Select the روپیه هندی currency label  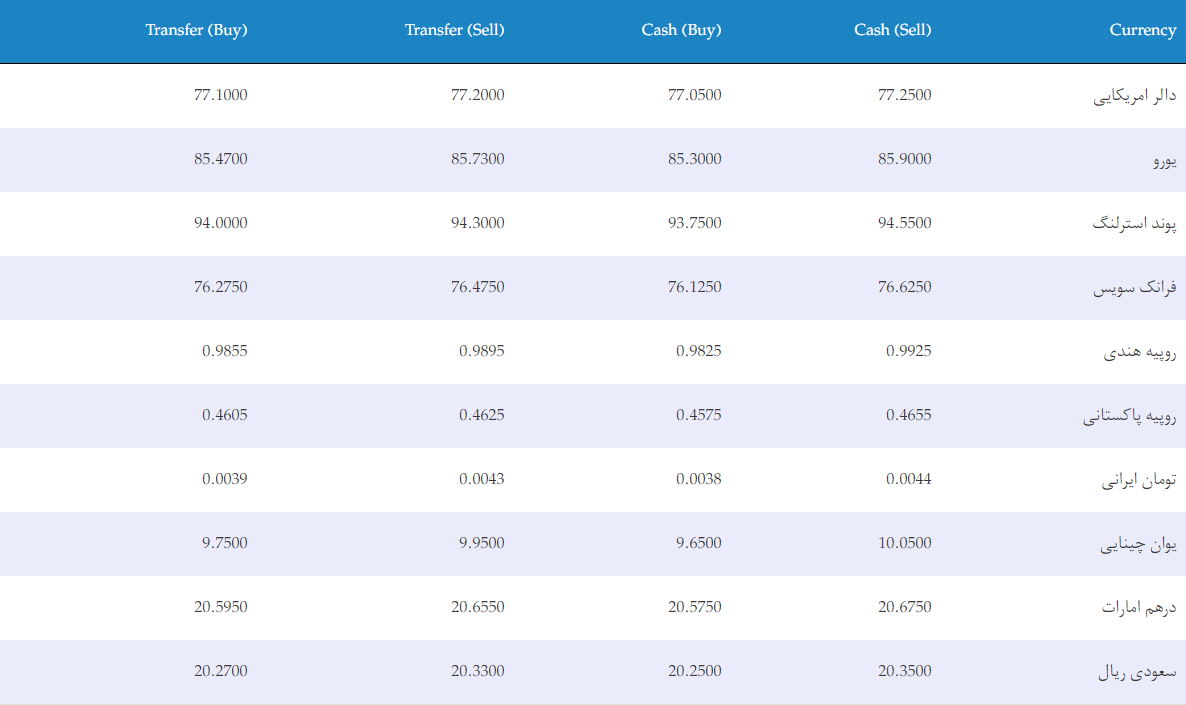point(1140,352)
